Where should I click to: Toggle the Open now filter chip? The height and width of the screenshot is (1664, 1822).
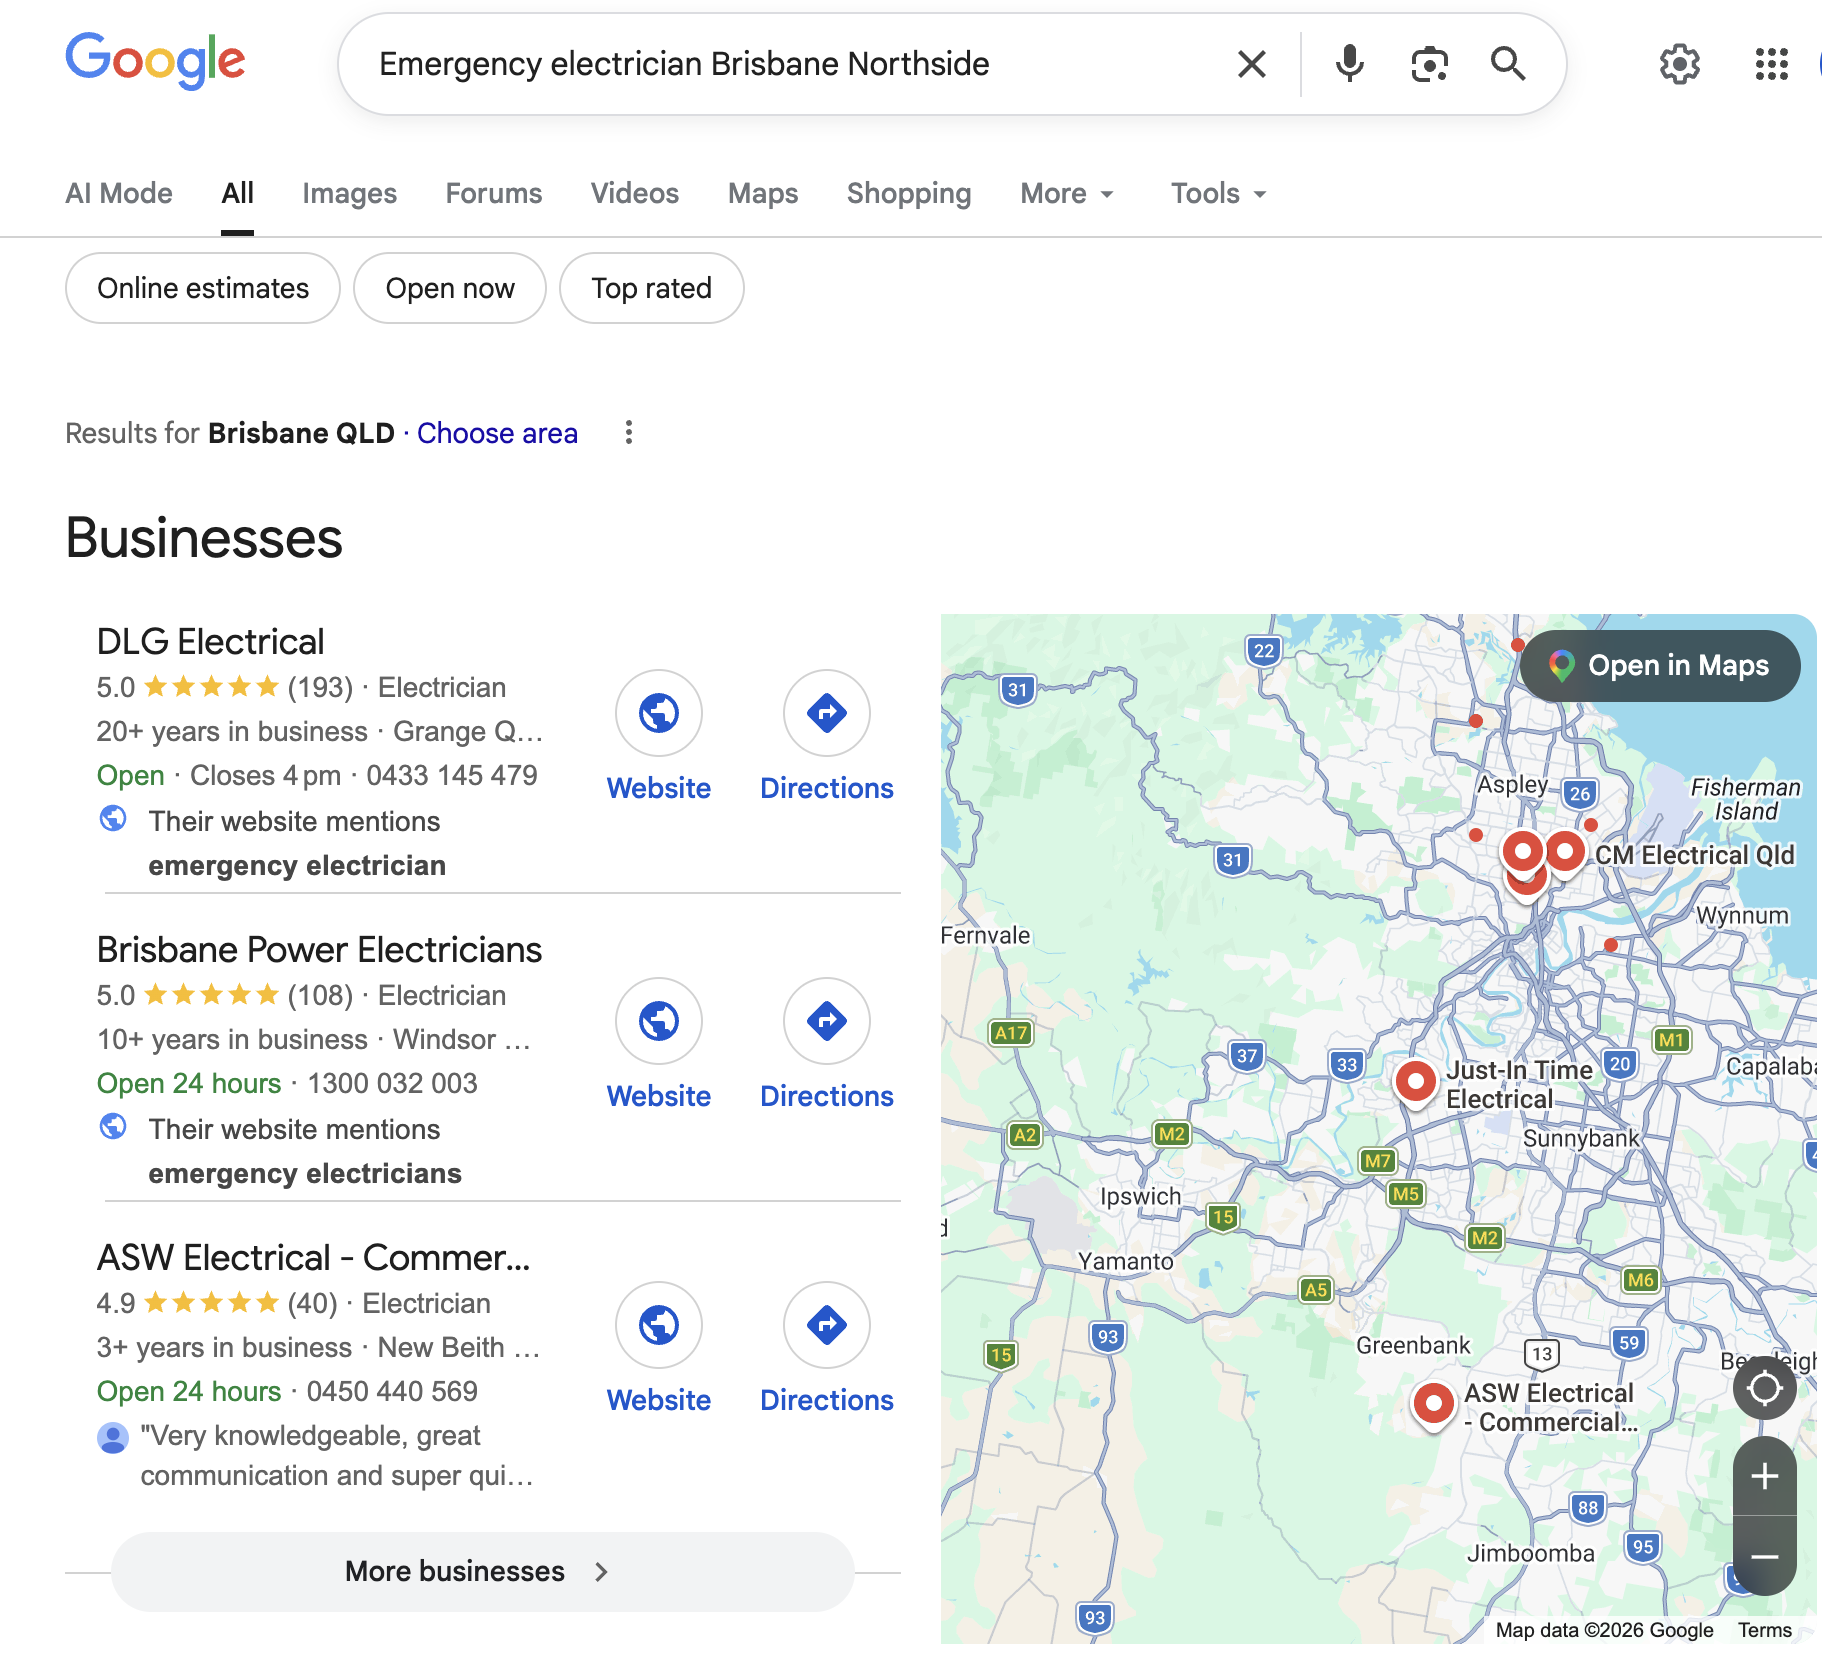(450, 288)
